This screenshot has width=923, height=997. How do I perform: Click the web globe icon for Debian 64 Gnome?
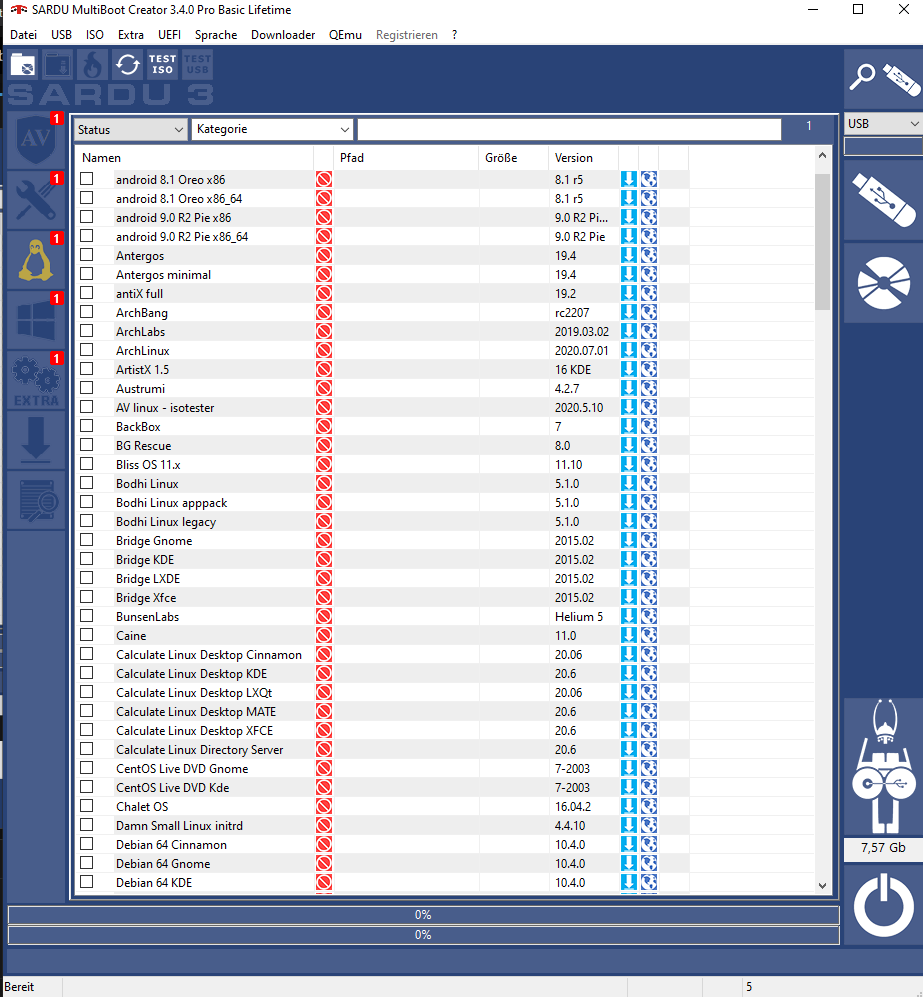click(x=649, y=863)
